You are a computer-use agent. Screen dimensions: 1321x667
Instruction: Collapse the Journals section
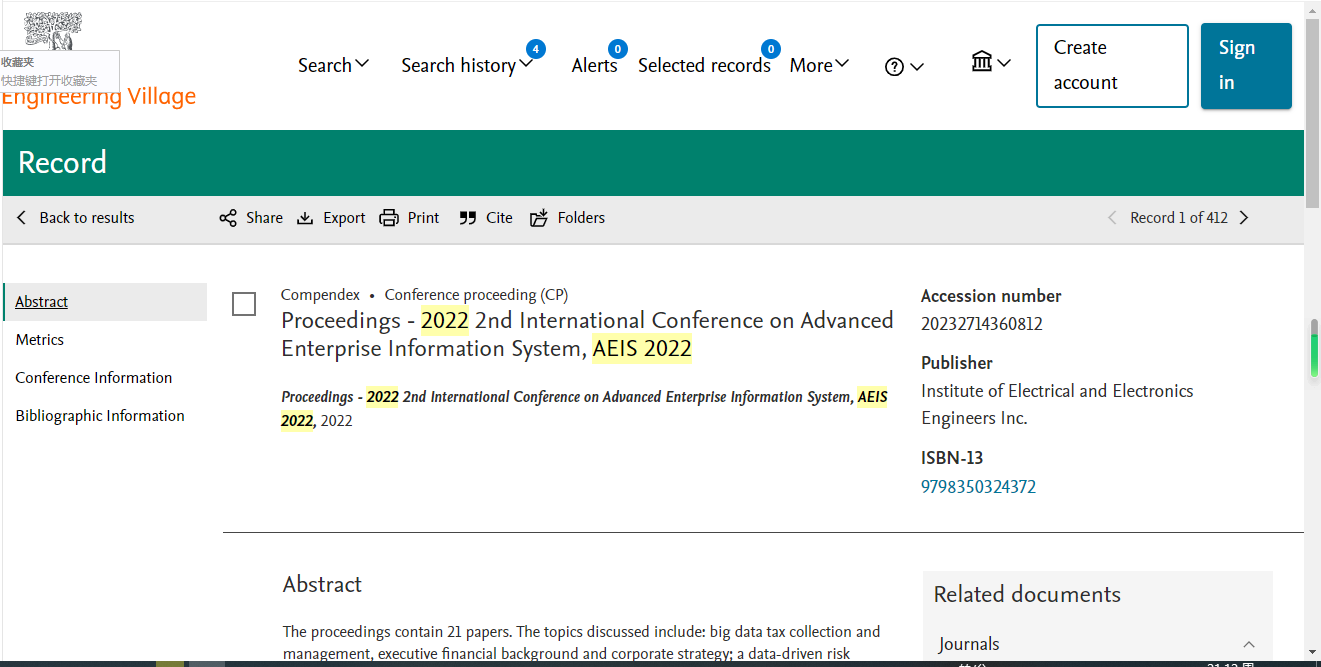tap(1249, 645)
